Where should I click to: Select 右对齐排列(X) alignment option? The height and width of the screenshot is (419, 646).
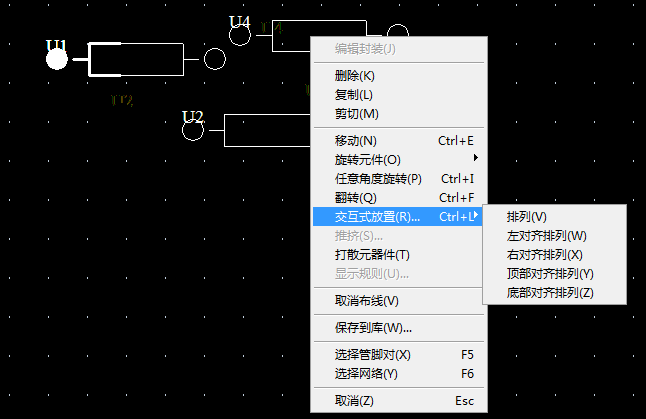pyautogui.click(x=545, y=255)
